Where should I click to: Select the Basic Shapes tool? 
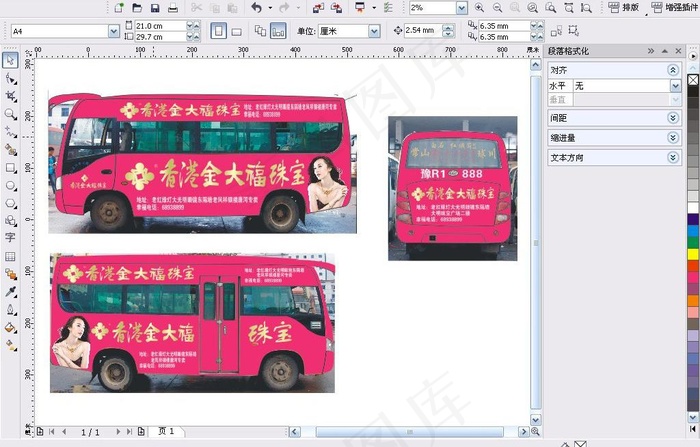[10, 221]
